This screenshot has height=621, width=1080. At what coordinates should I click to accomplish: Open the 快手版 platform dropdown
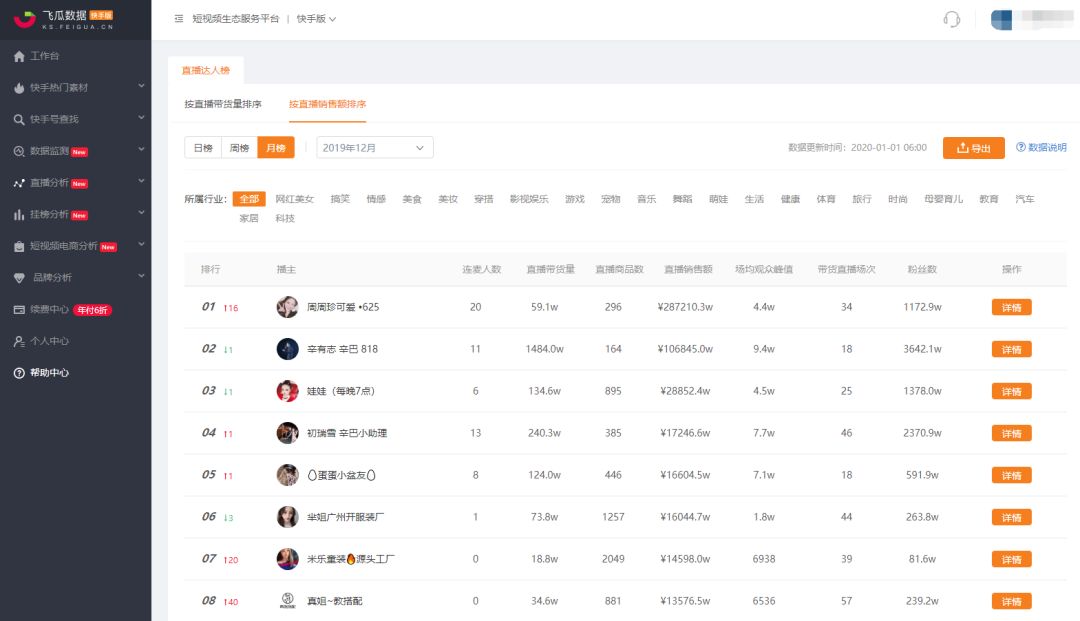click(x=316, y=19)
